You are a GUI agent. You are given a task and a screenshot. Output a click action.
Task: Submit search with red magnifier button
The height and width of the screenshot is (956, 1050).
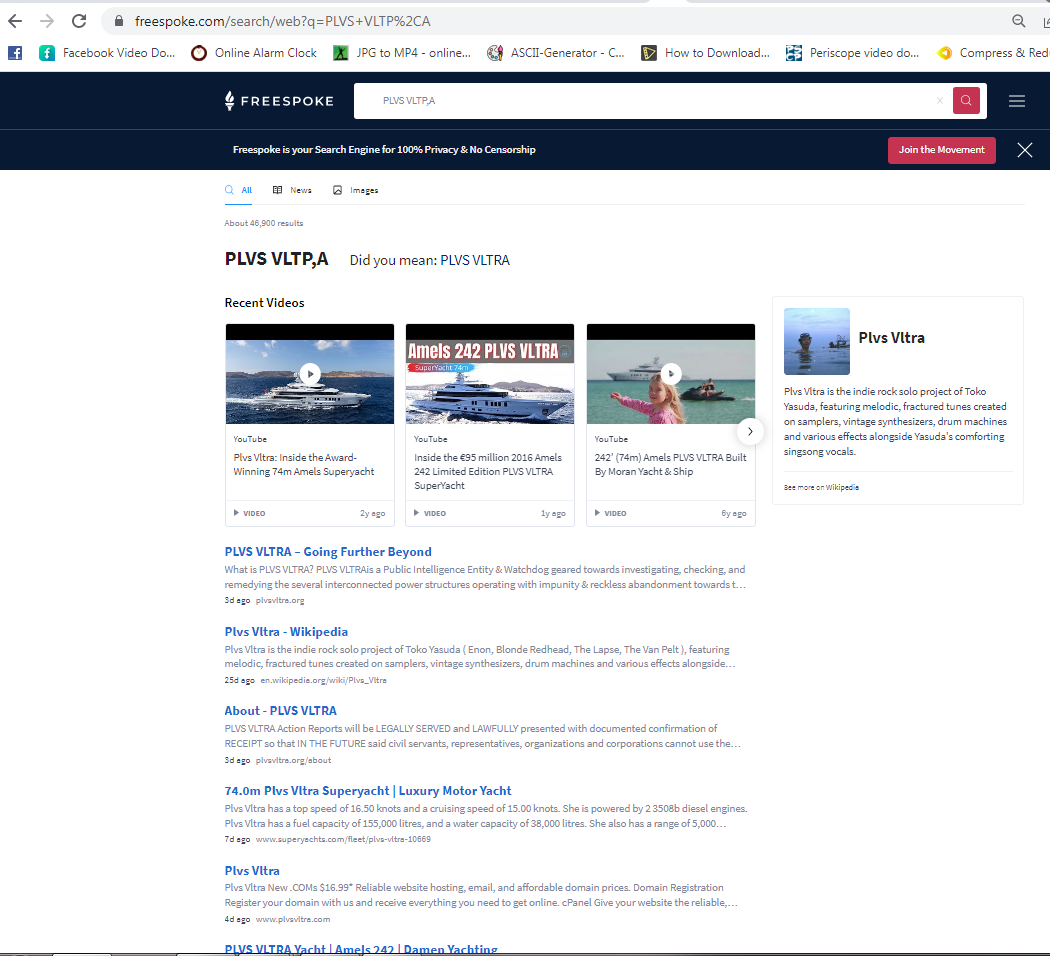tap(966, 100)
